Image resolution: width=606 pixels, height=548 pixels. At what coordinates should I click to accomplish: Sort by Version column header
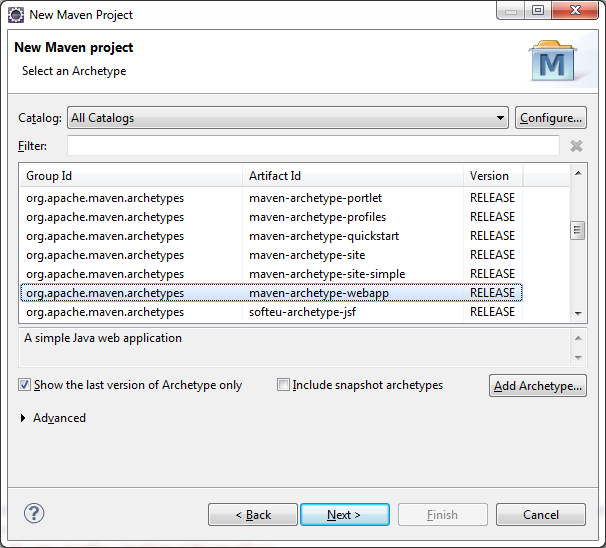tap(493, 176)
